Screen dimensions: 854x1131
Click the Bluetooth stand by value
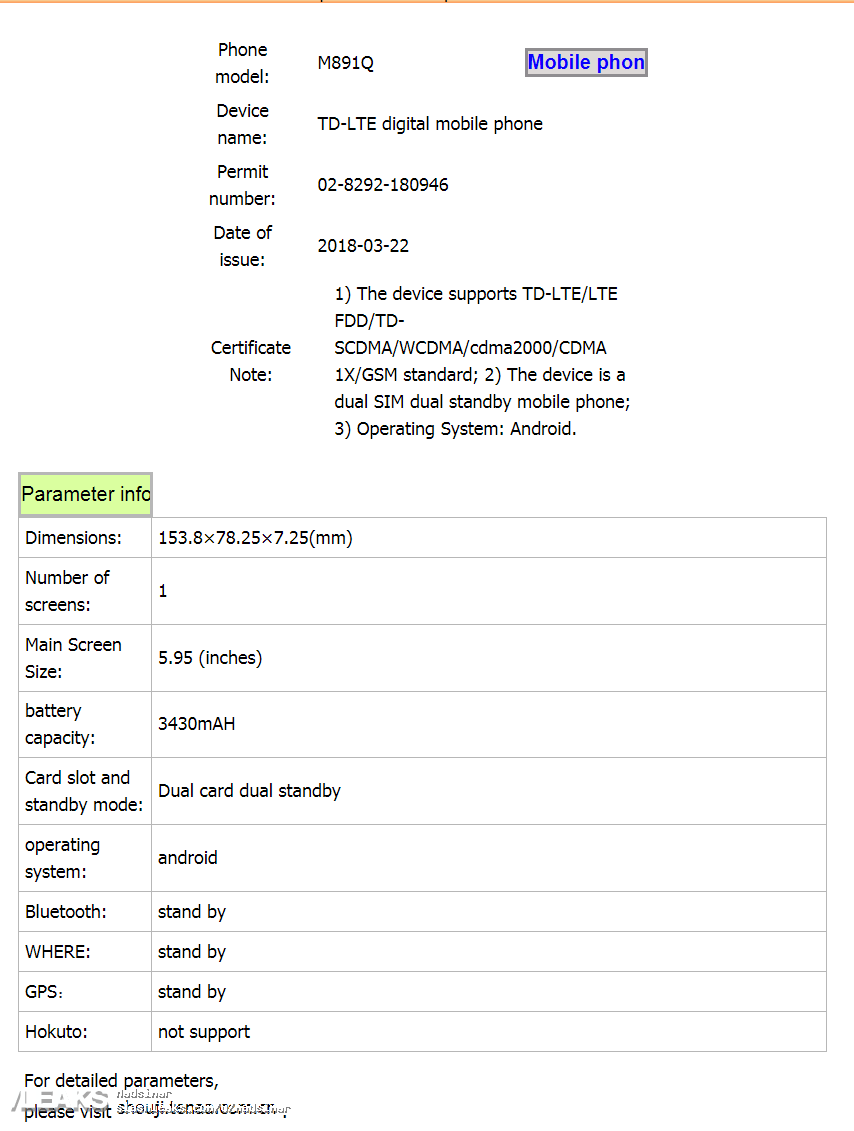point(192,912)
